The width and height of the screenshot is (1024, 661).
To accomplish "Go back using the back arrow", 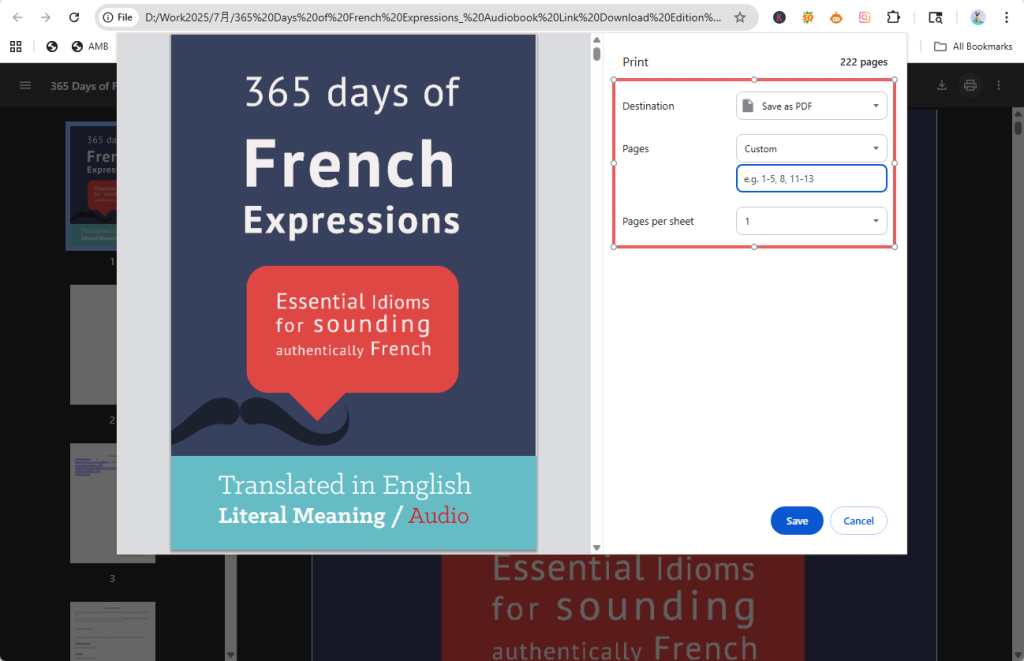I will tap(16, 17).
